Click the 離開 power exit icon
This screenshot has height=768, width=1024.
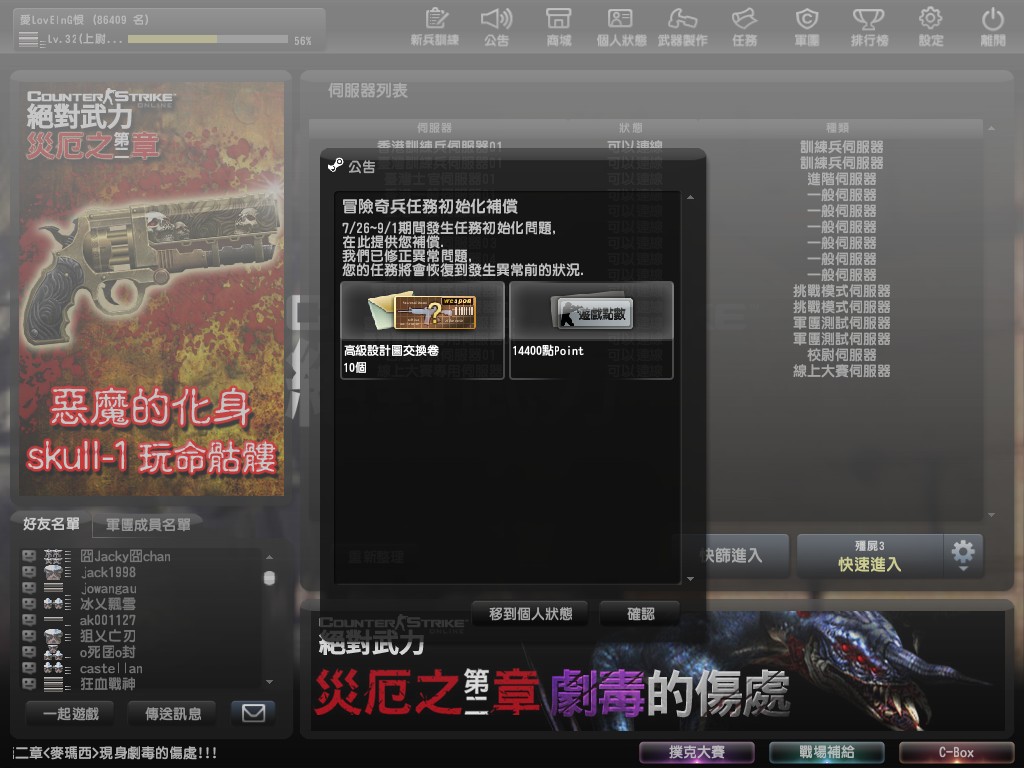coord(993,27)
